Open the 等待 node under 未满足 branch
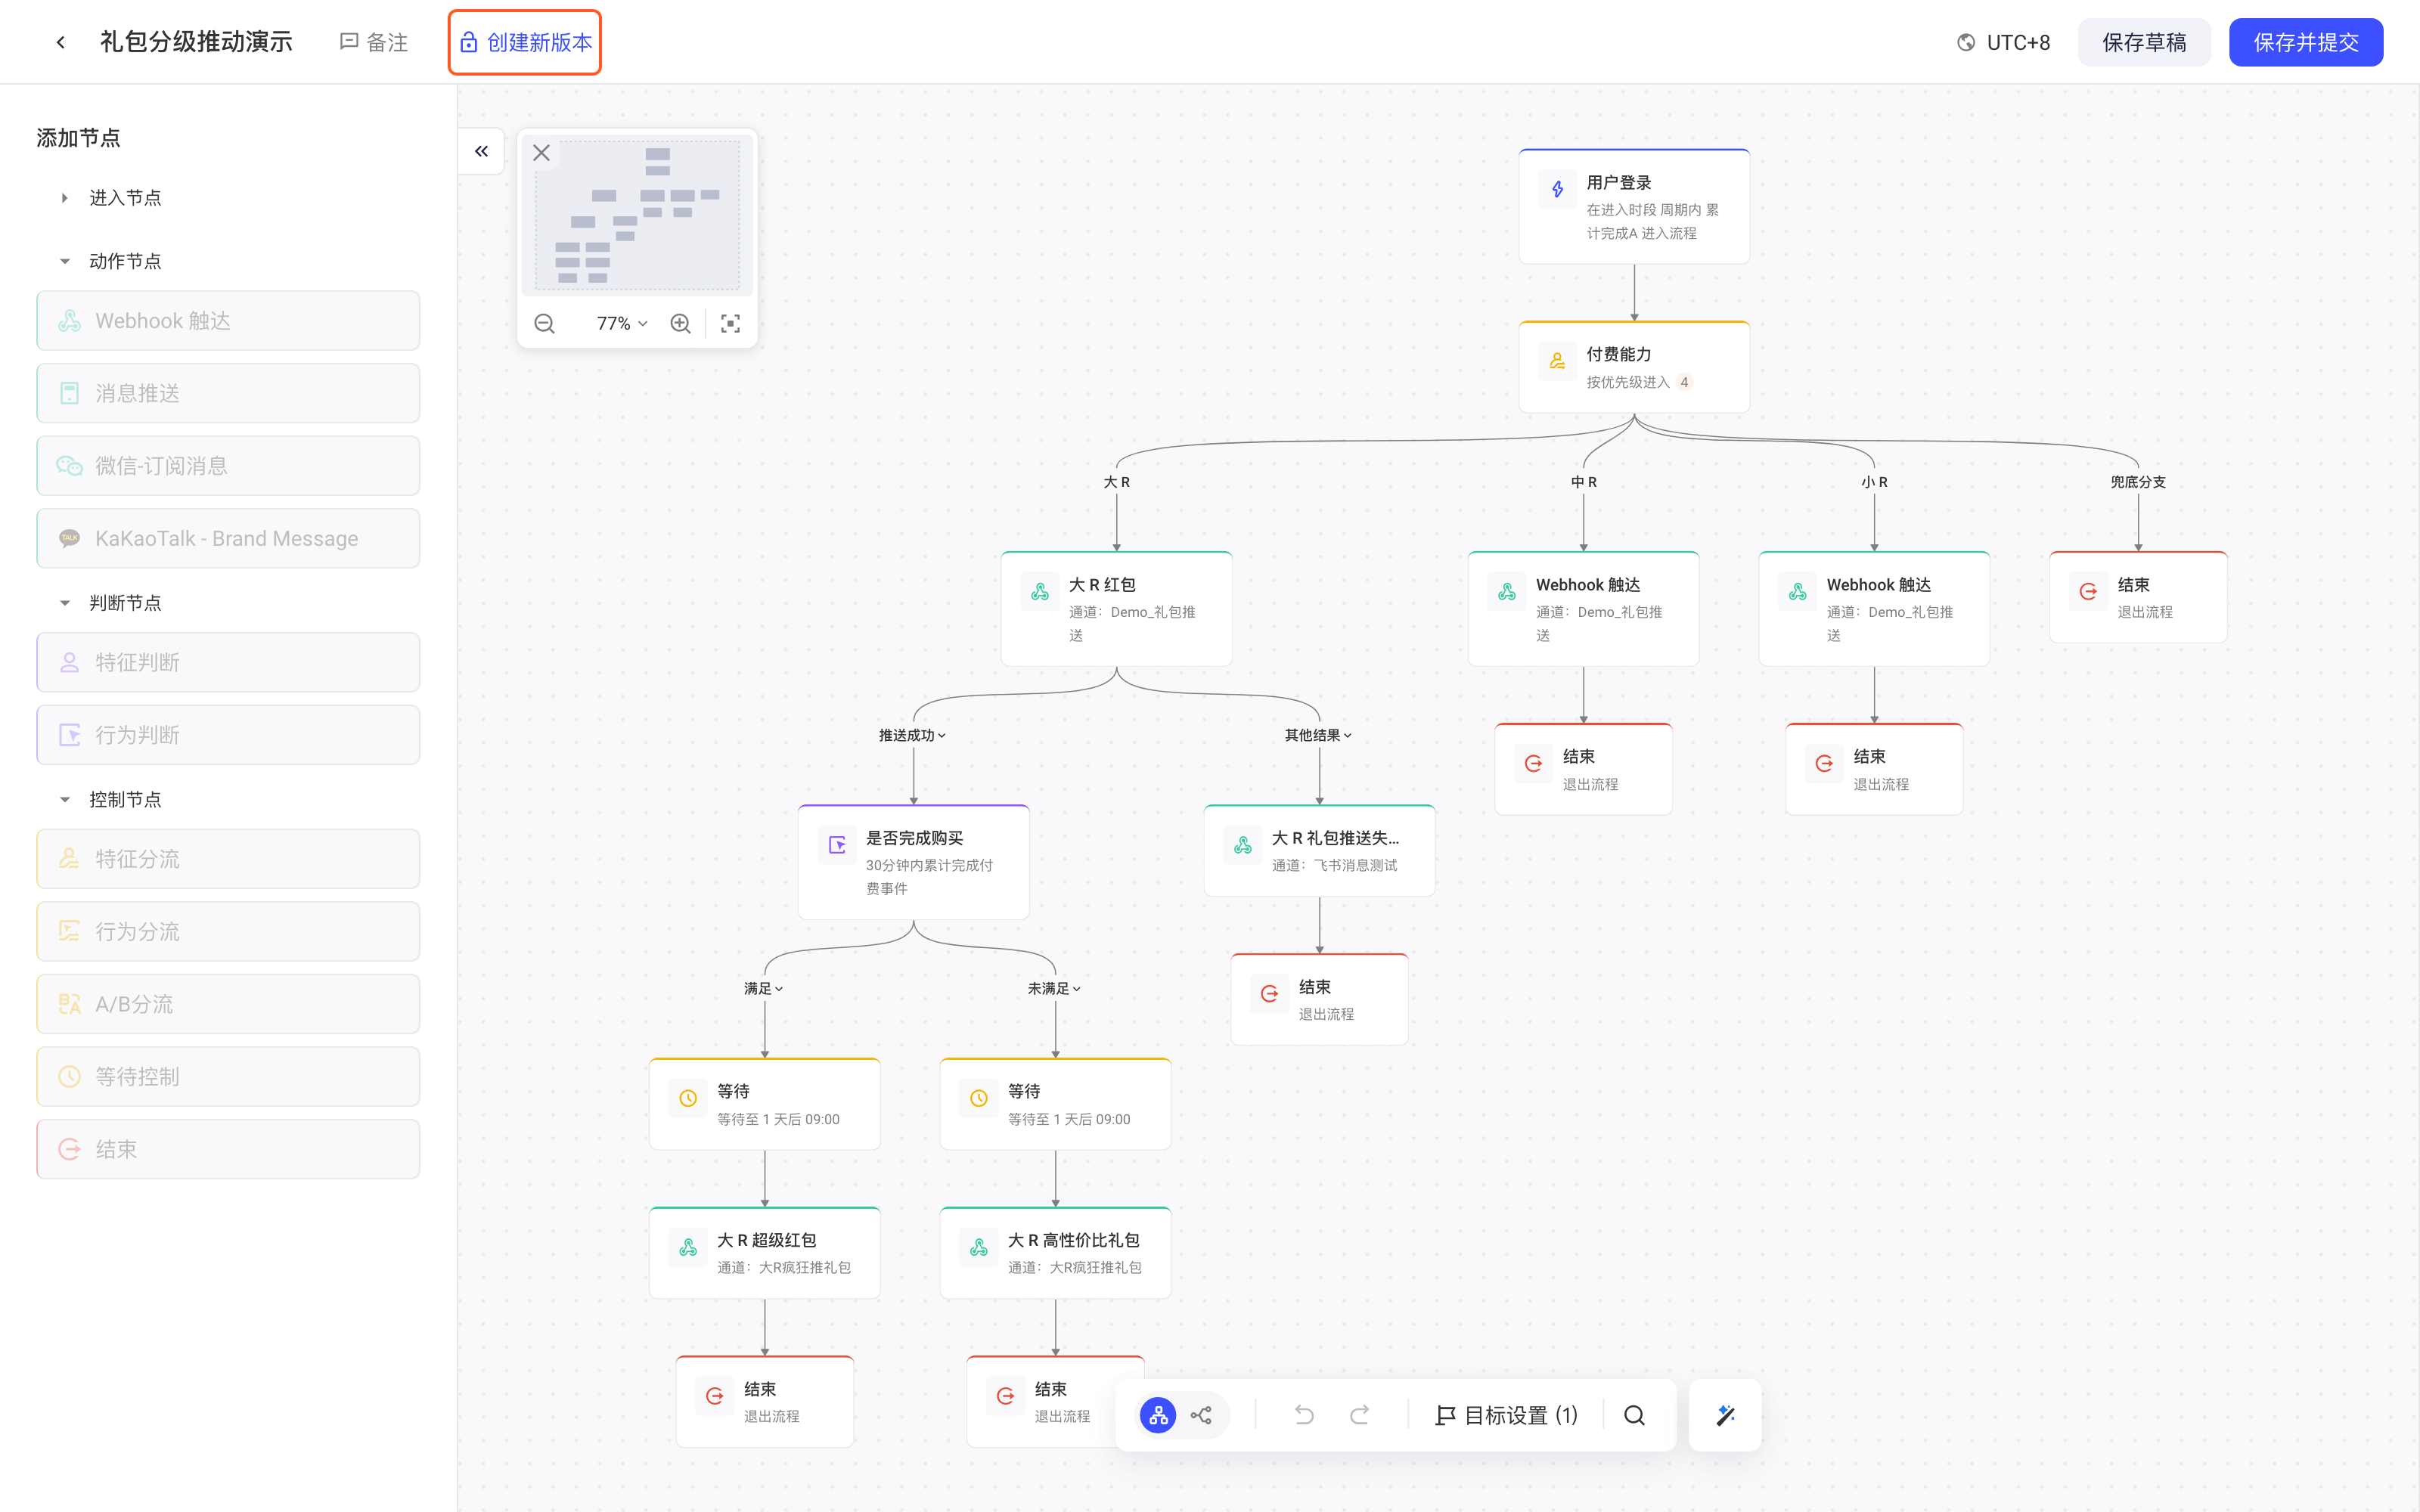The height and width of the screenshot is (1512, 2420). click(1055, 1104)
